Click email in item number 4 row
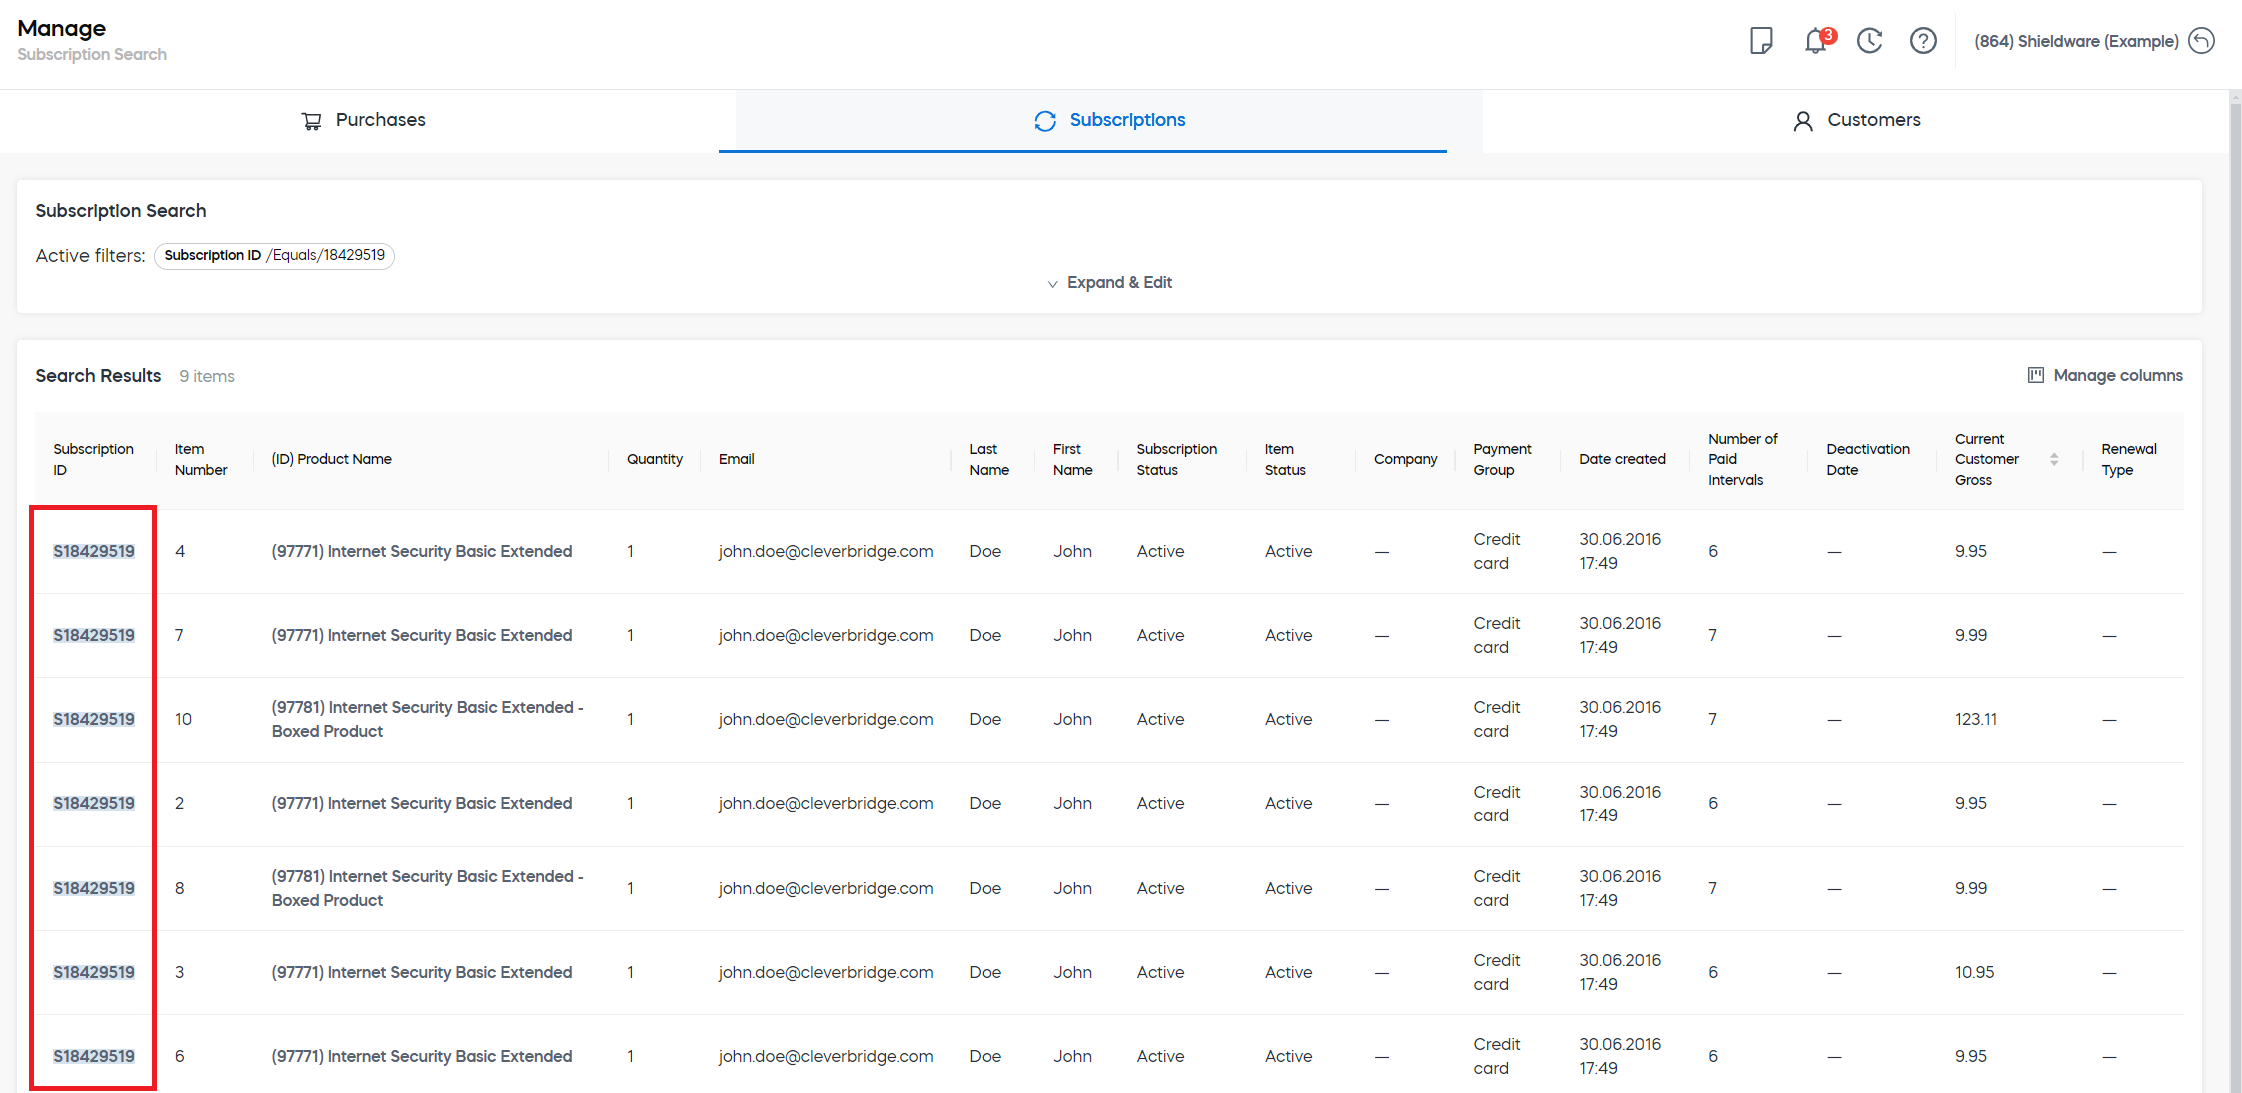 (x=826, y=551)
